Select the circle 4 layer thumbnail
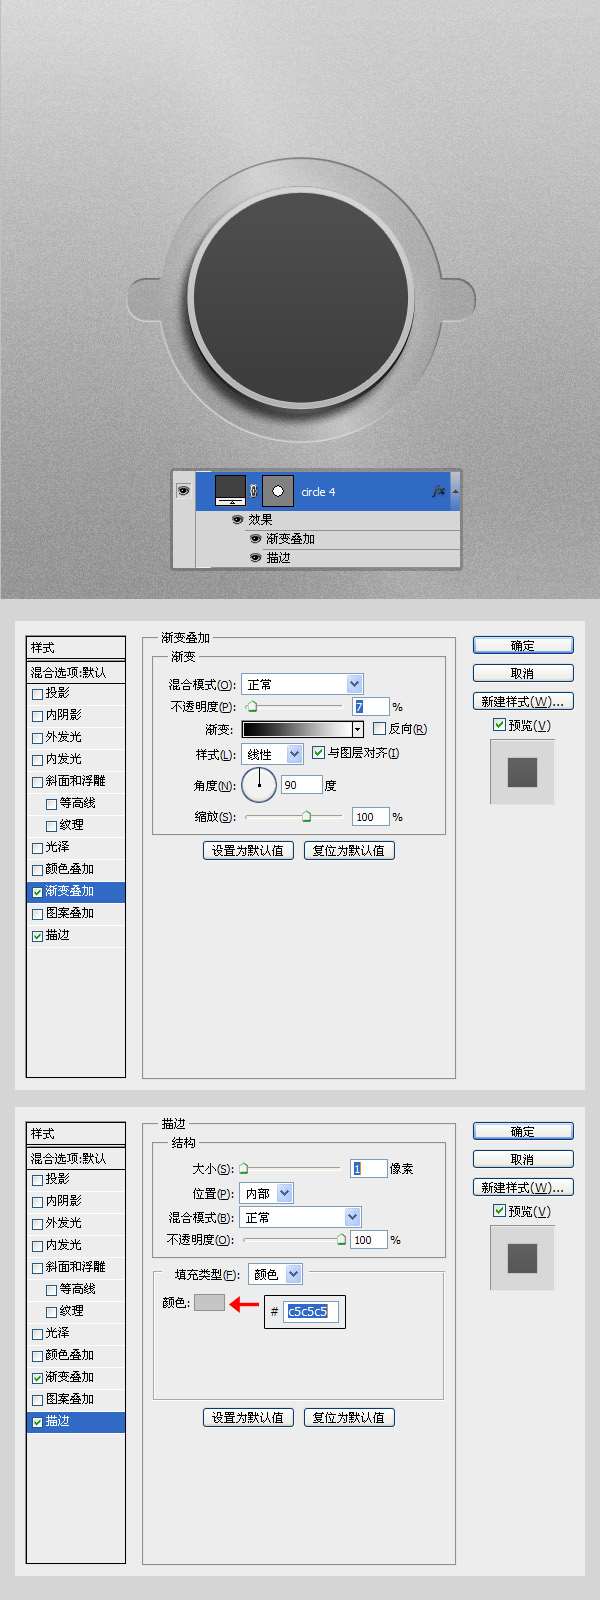Image resolution: width=600 pixels, height=1600 pixels. tap(232, 491)
